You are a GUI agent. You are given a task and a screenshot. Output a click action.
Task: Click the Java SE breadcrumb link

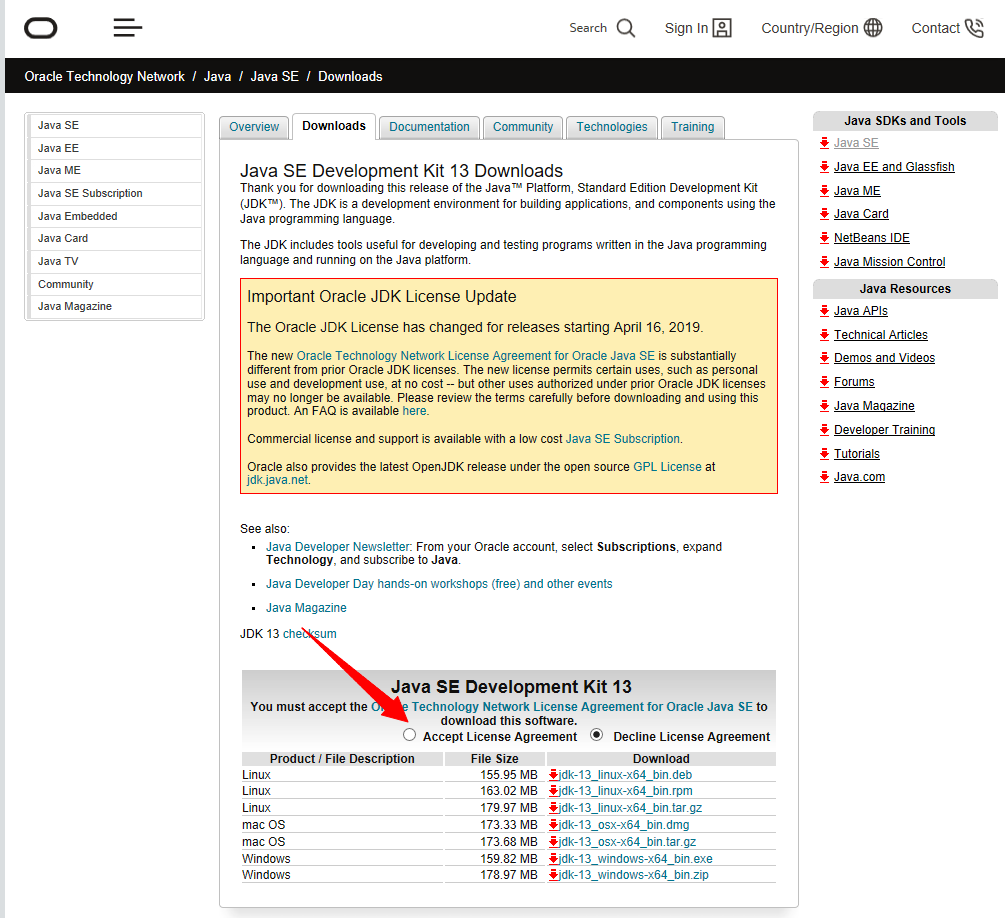274,76
